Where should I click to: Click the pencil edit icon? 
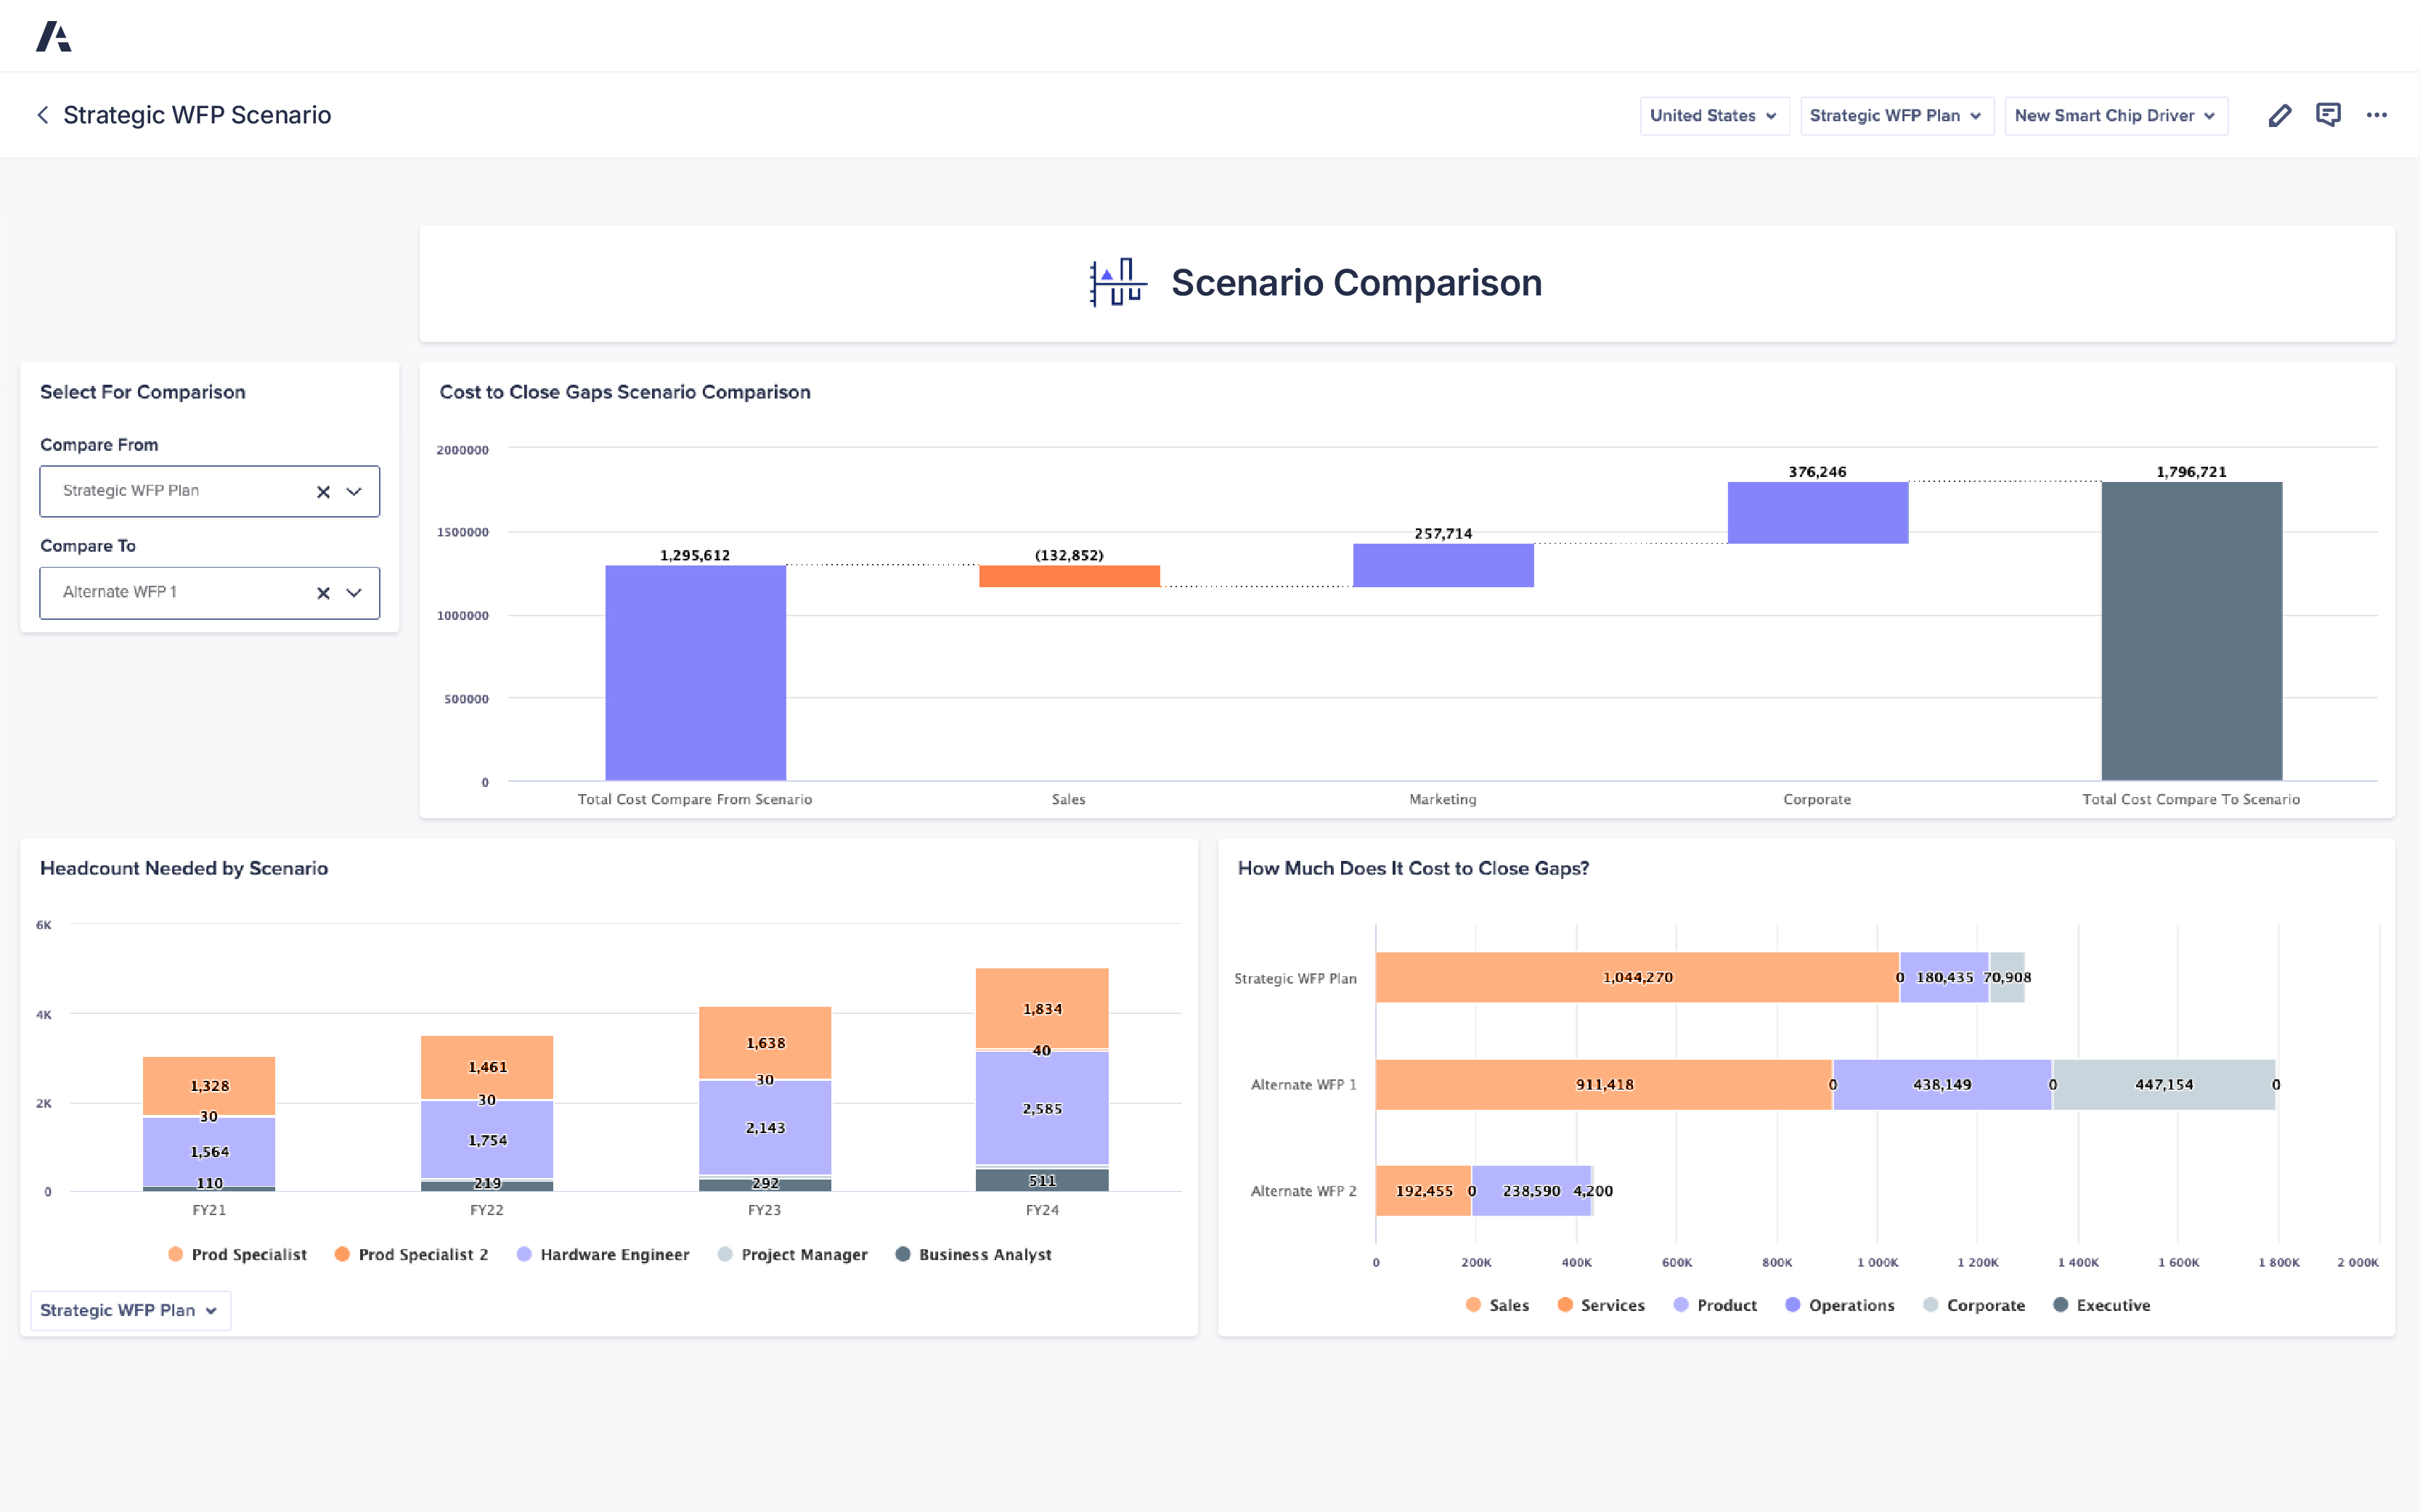pos(2279,116)
